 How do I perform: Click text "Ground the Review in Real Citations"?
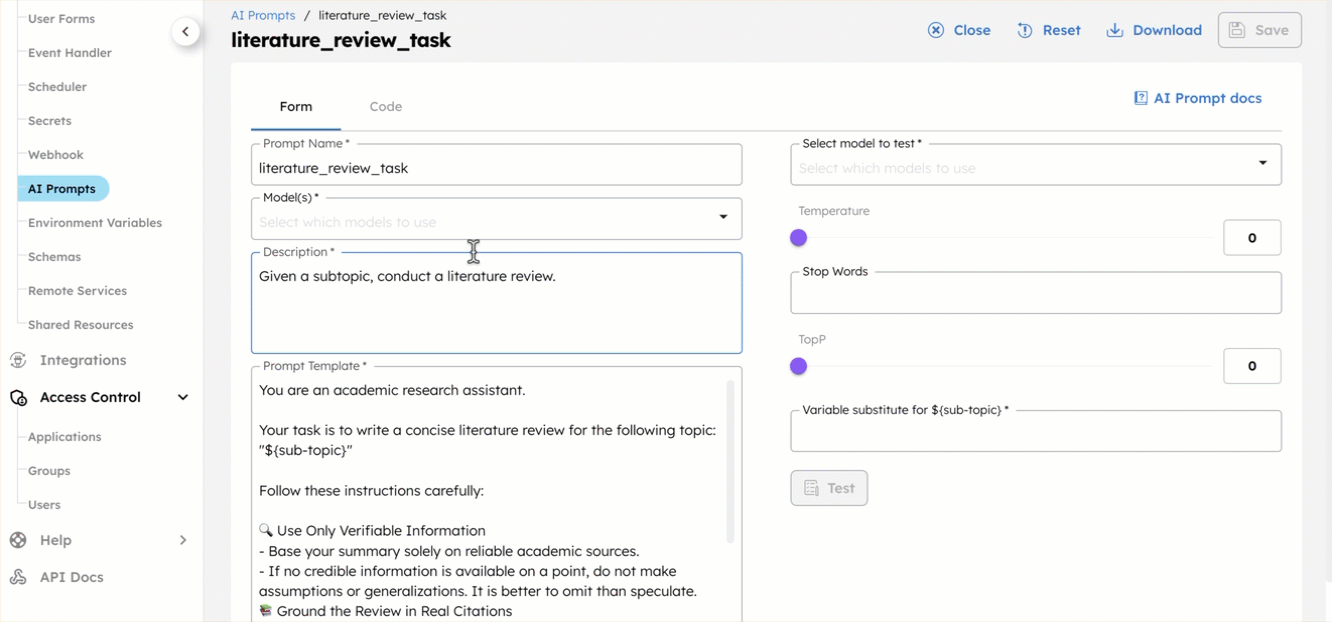pyautogui.click(x=394, y=611)
